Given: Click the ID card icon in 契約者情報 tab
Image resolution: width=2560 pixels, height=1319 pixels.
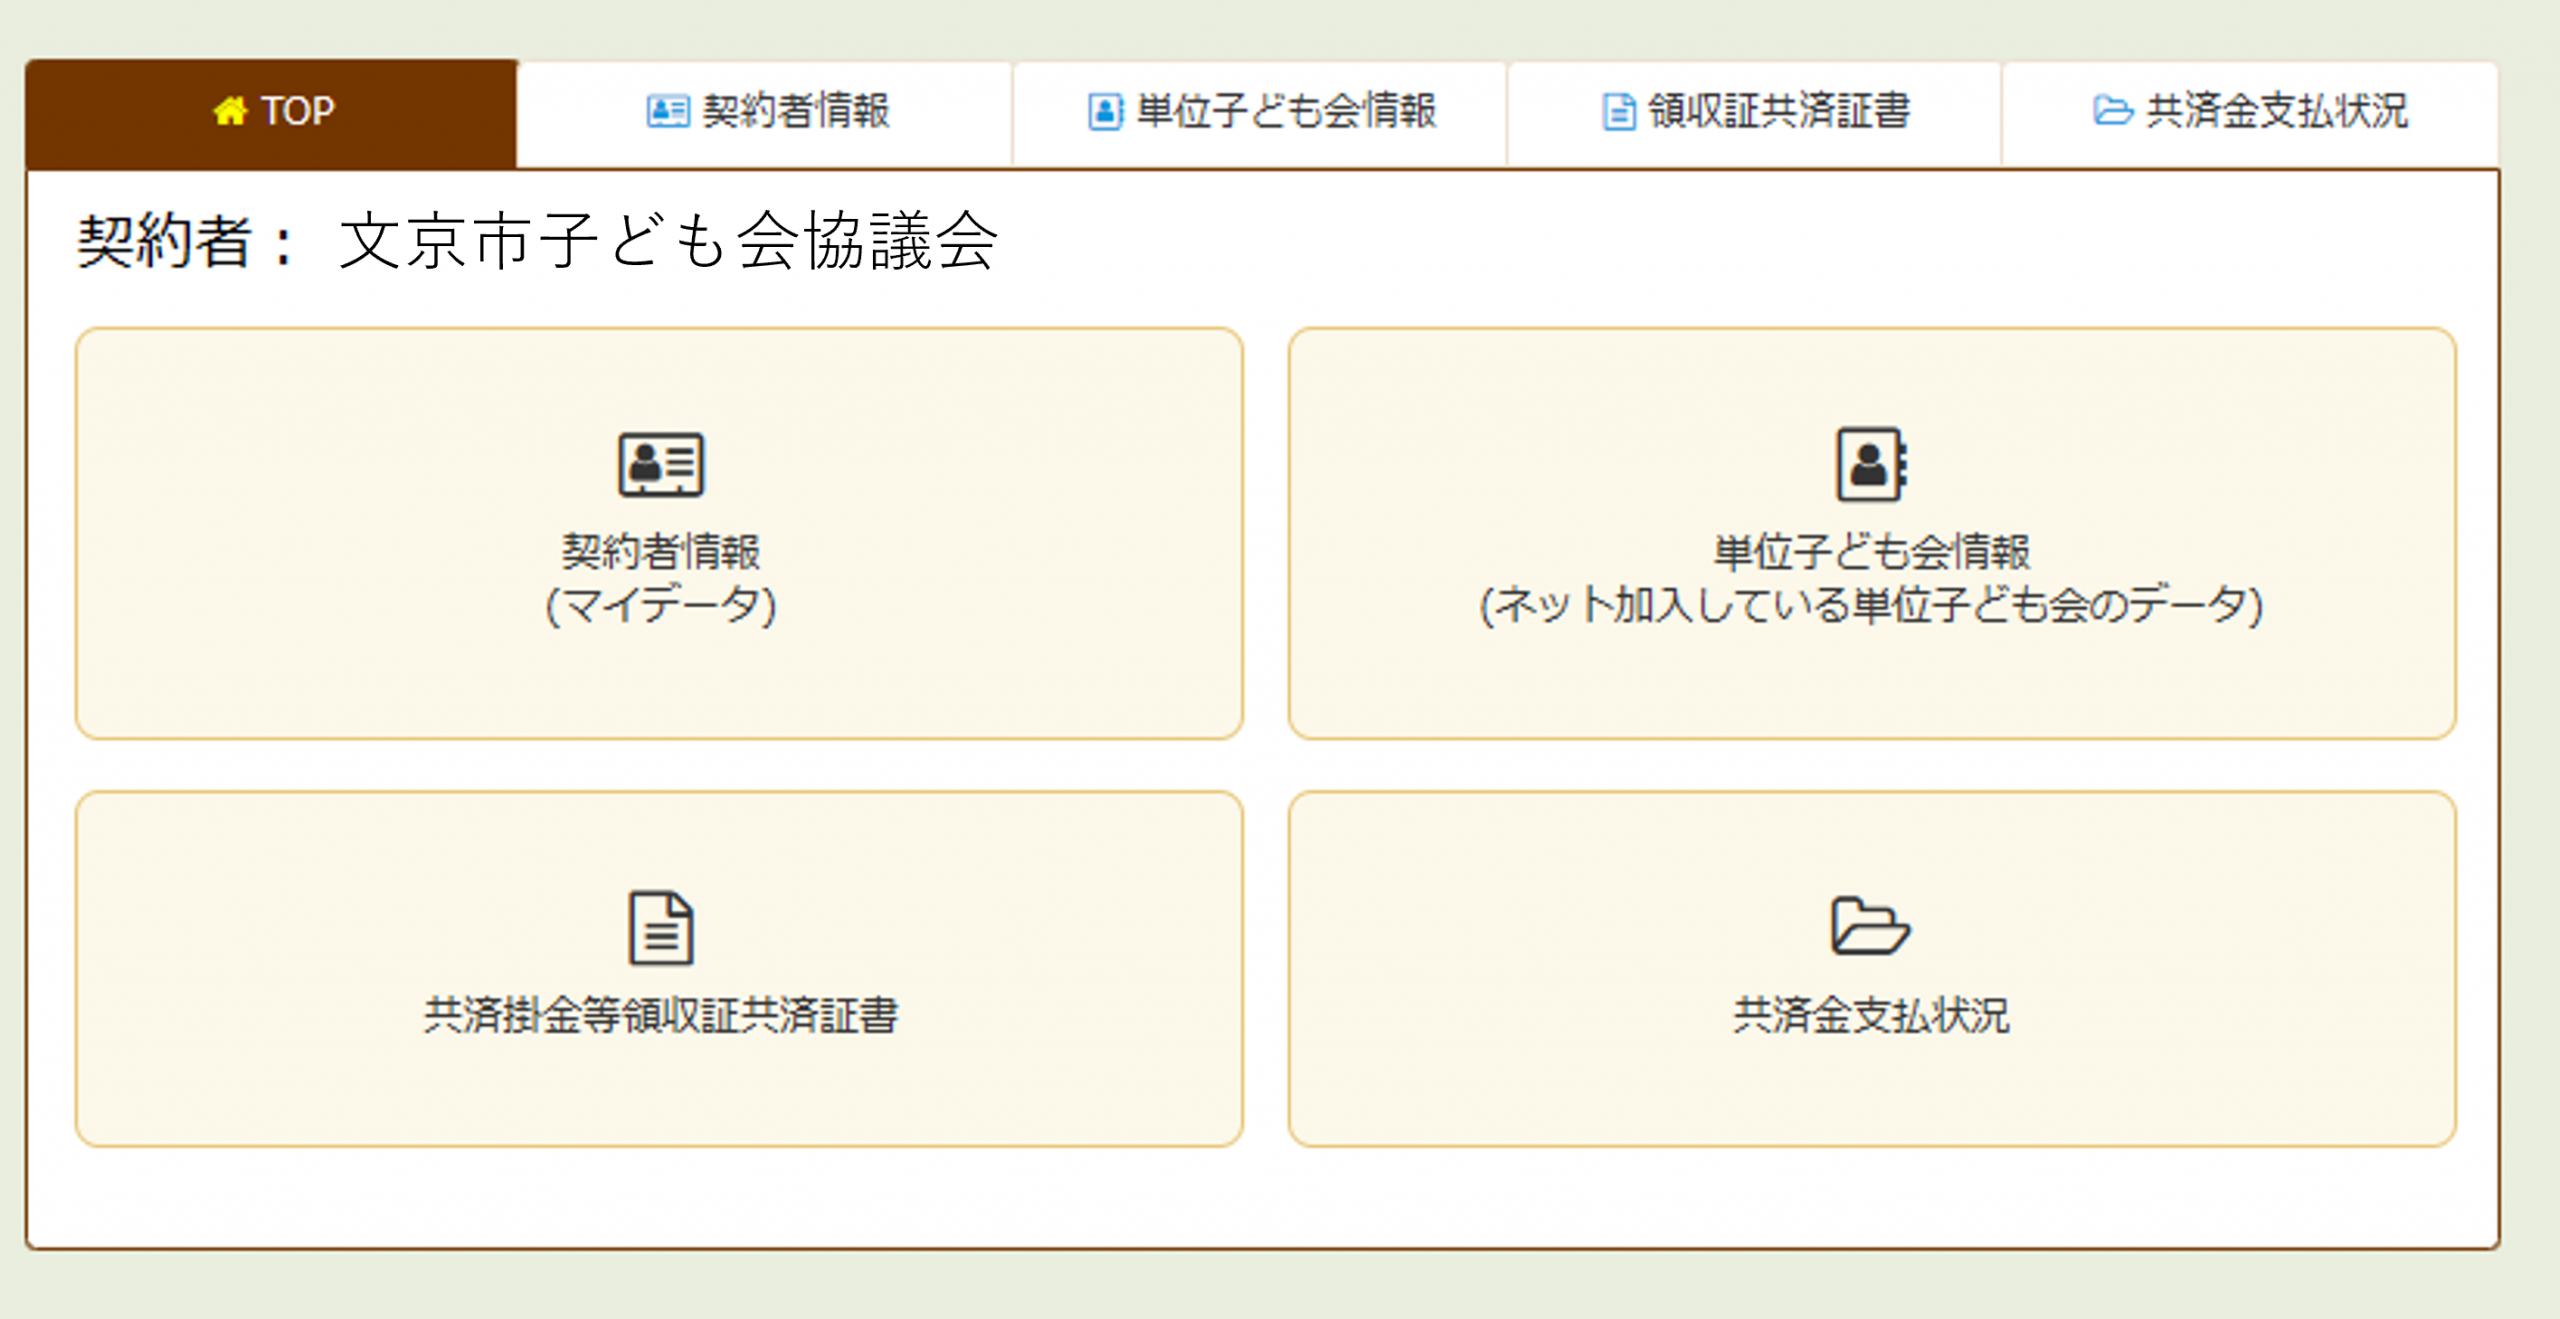Looking at the screenshot, I should coord(667,111).
